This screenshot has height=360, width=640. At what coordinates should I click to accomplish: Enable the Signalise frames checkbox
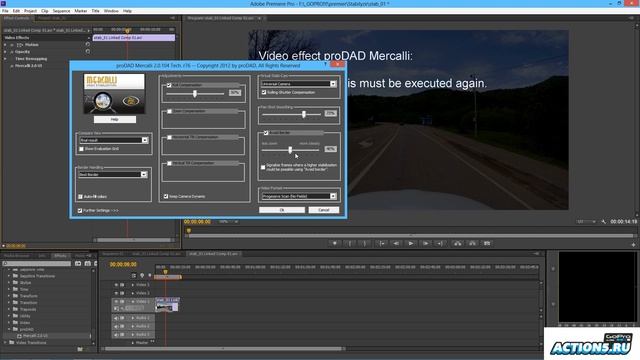pyautogui.click(x=263, y=167)
